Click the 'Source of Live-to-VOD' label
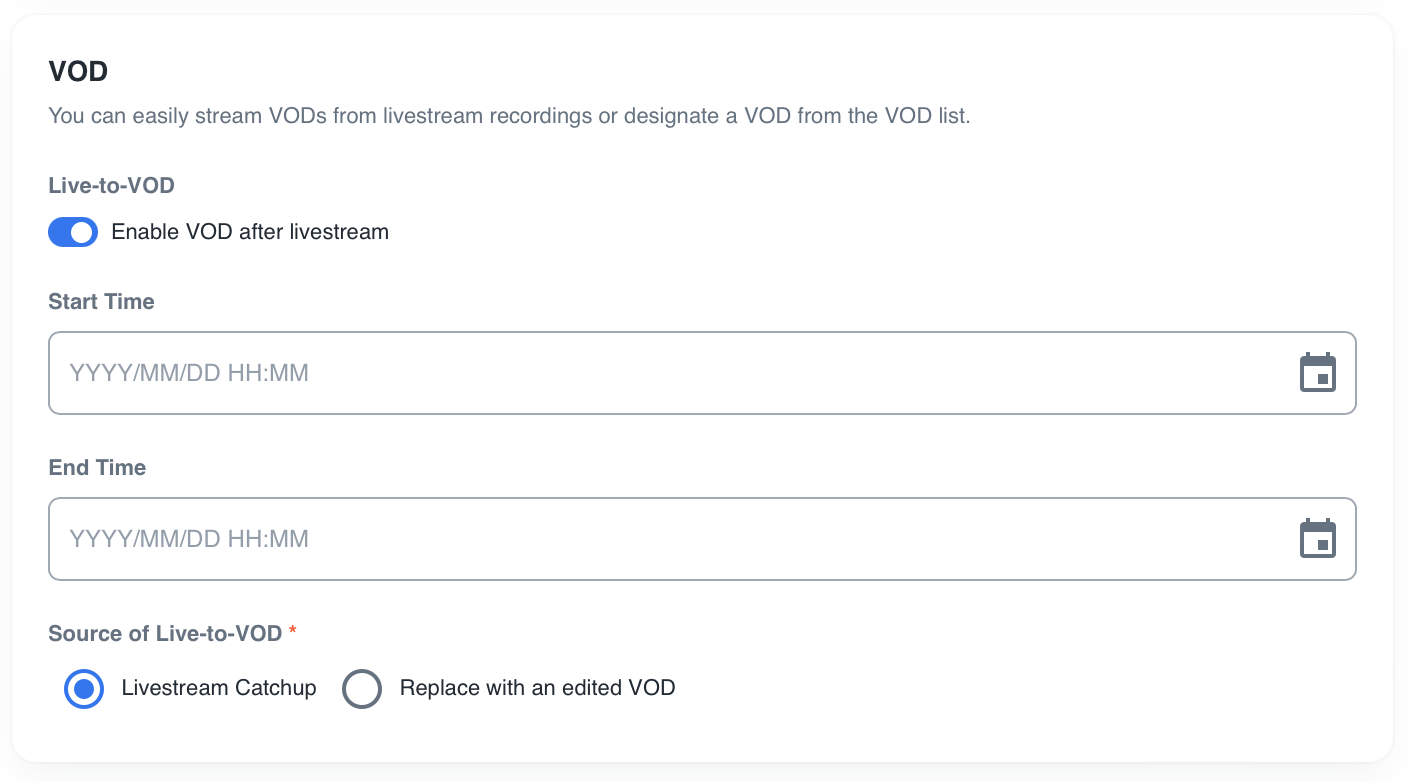Screen dimensions: 1410x782 165,633
